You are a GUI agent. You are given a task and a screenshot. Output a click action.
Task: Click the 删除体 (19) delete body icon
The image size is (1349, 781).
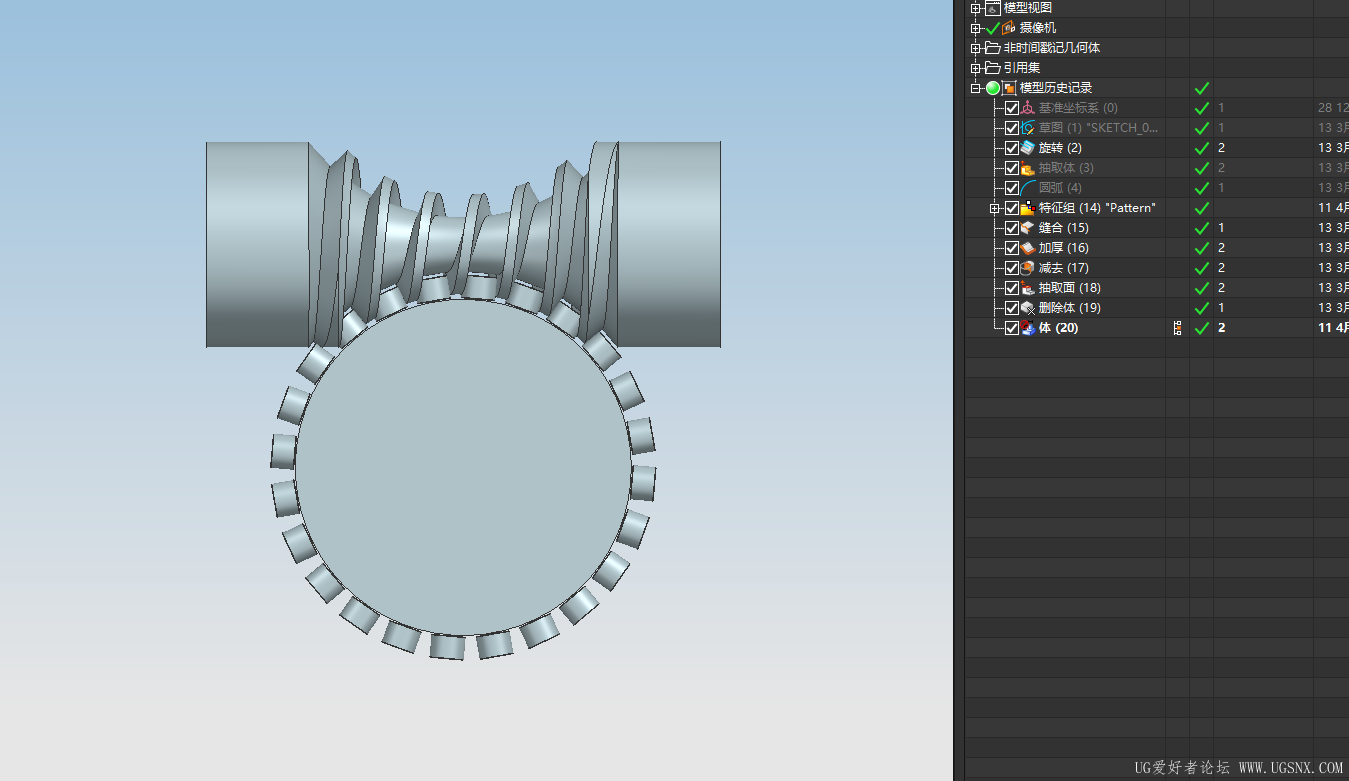(1028, 308)
